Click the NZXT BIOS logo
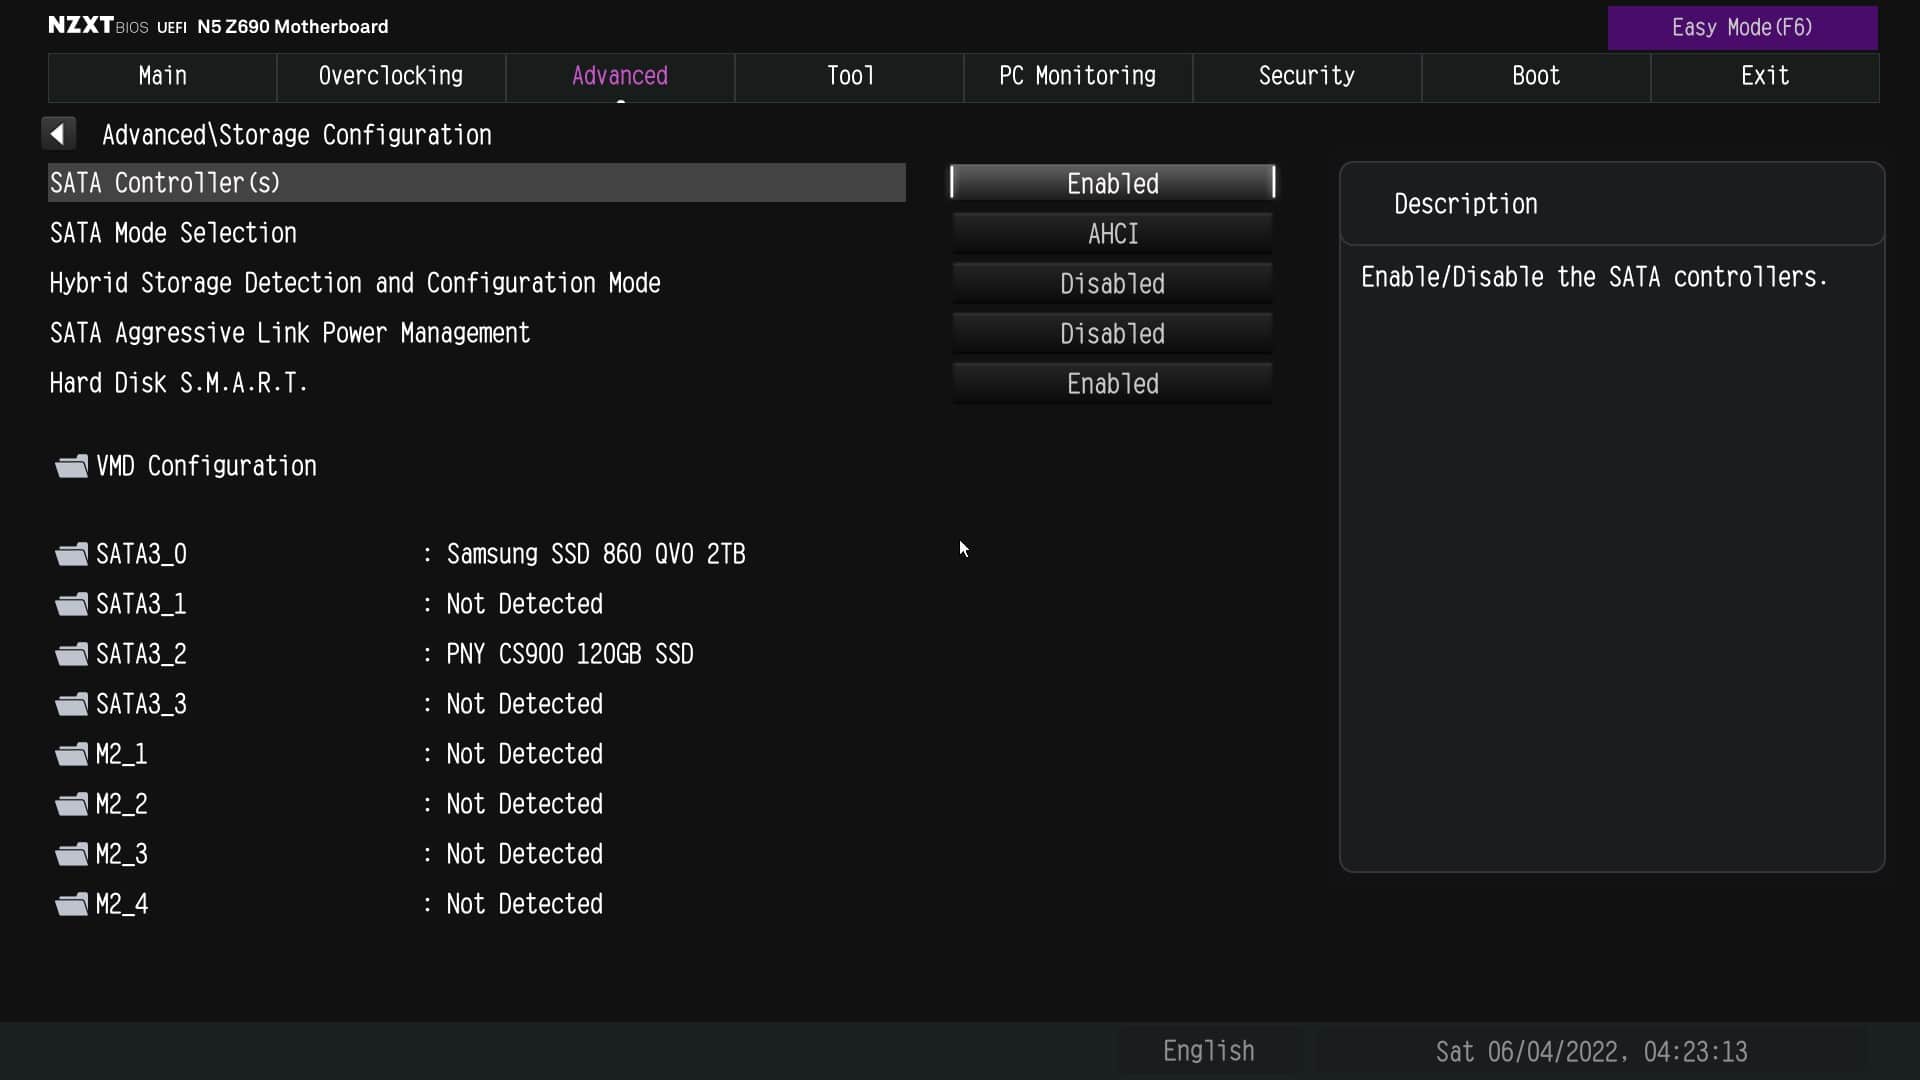1920x1080 pixels. [98, 25]
